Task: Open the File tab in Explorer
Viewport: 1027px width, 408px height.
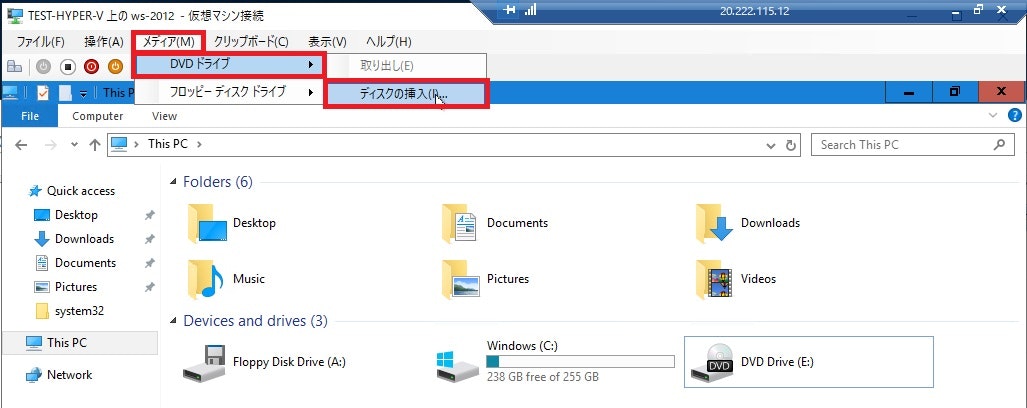Action: [x=30, y=116]
